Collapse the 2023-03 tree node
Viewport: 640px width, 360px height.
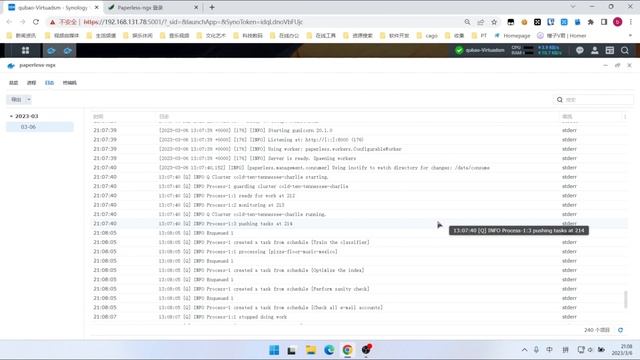11,116
